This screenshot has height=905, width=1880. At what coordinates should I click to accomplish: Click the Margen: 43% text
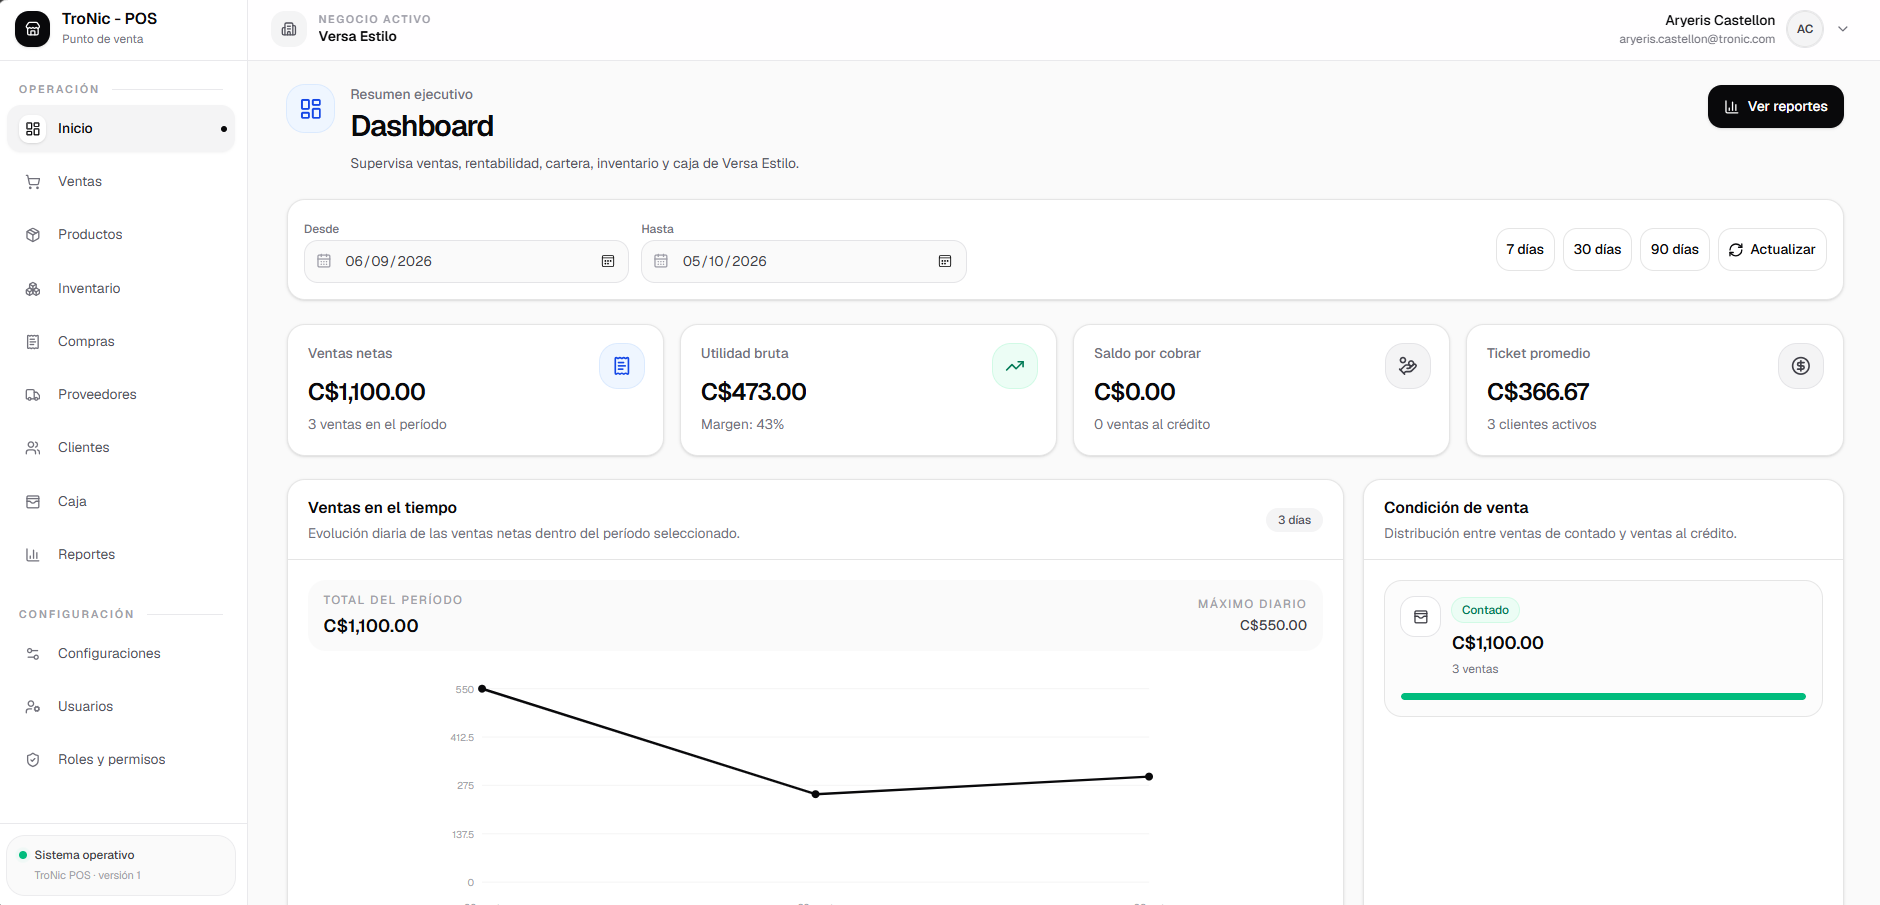pos(742,425)
